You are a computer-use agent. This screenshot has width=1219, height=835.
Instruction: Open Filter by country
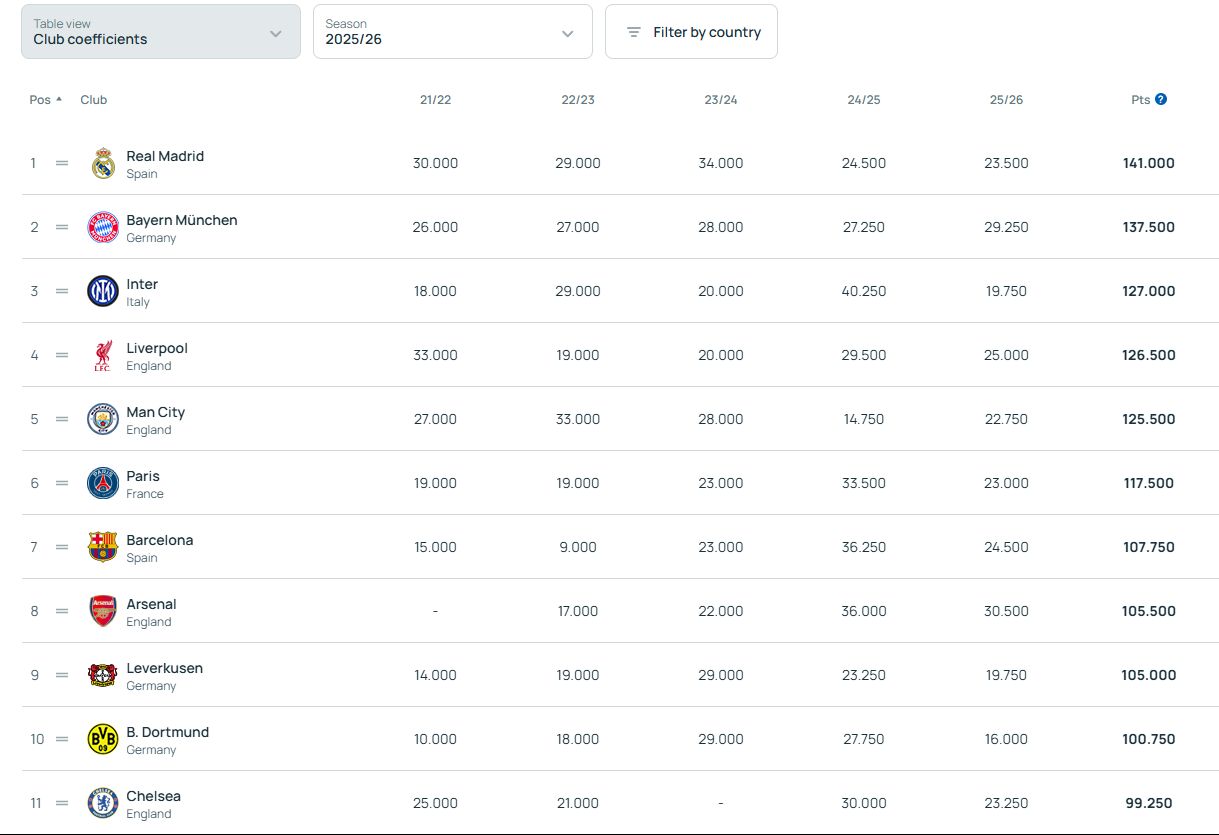(x=691, y=32)
